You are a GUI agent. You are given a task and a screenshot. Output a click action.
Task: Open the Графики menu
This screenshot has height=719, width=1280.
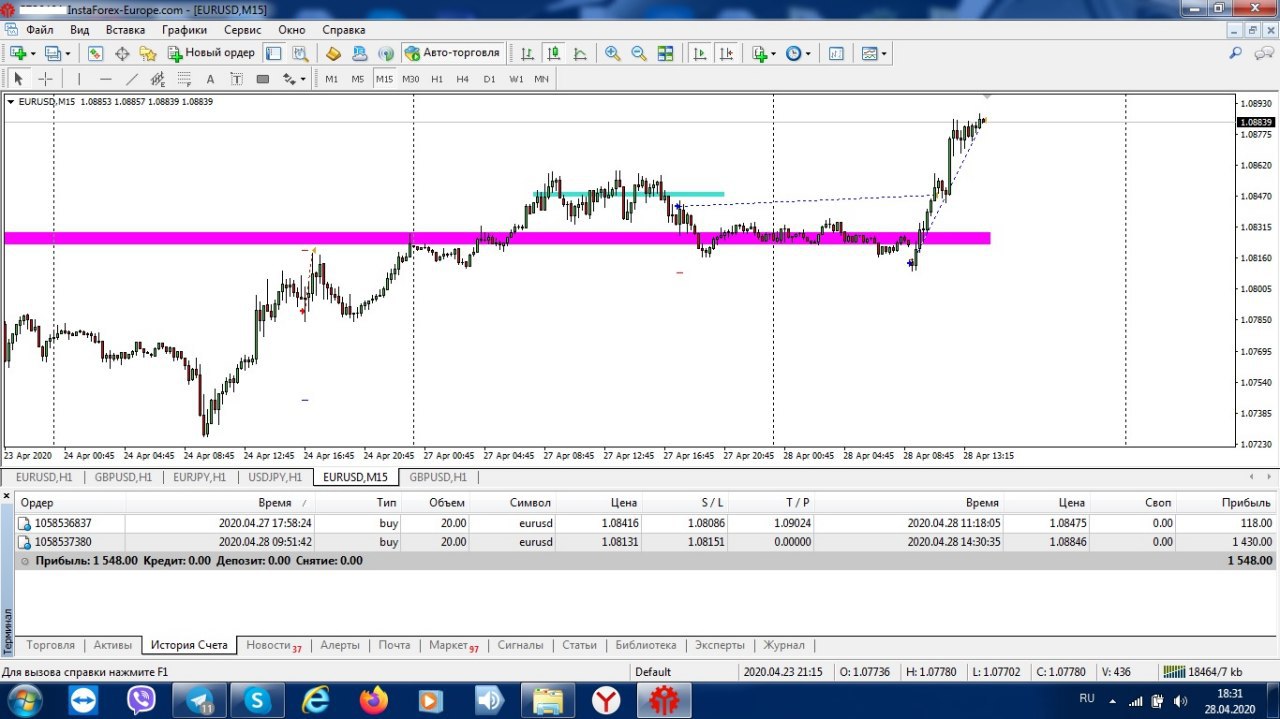point(184,30)
